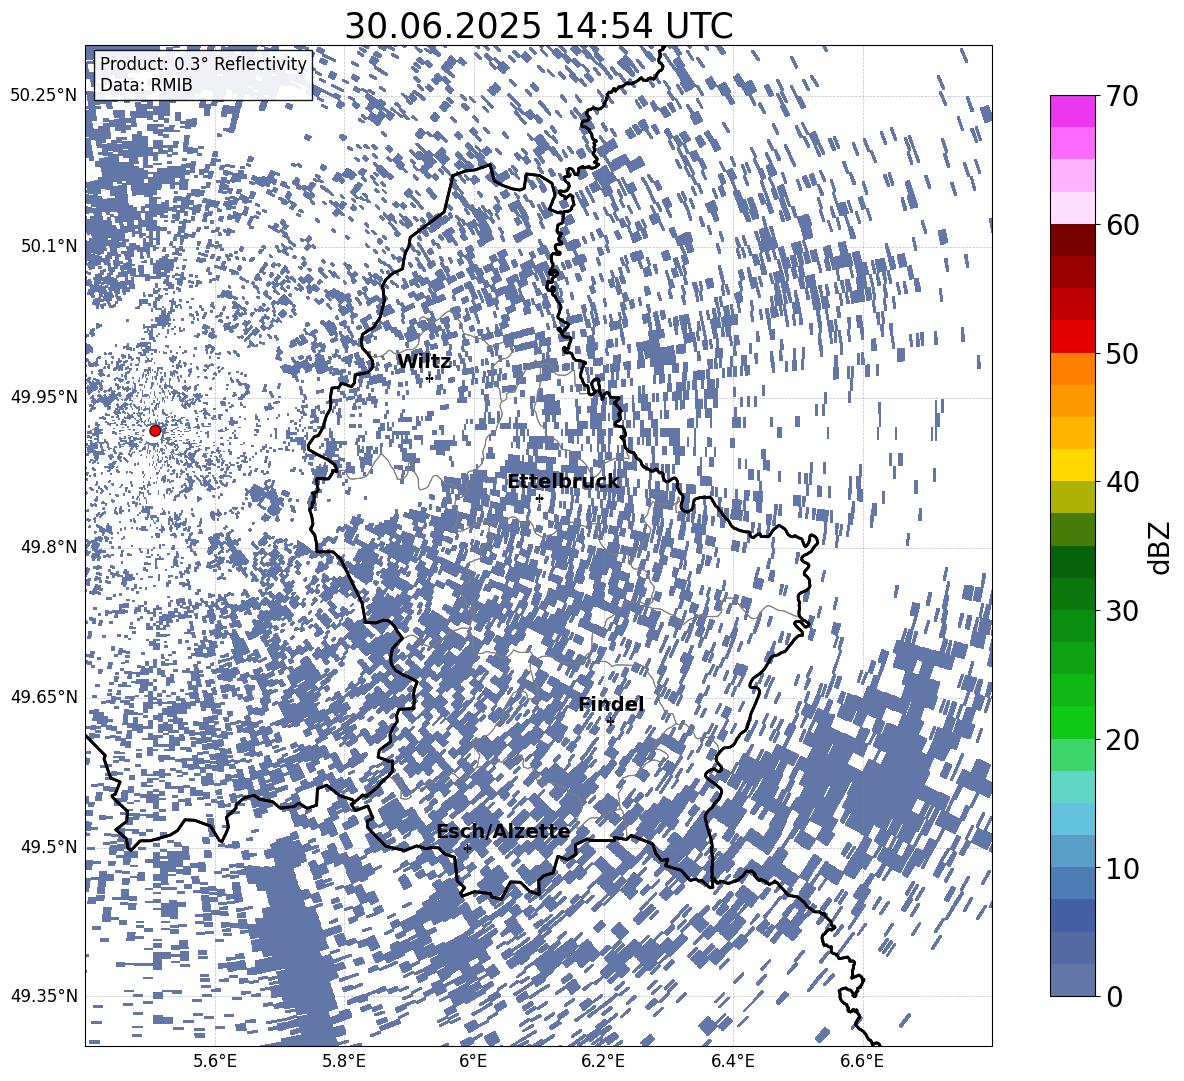Viewport: 1184px width, 1081px height.
Task: Click the dBZ colorbar axis label
Action: pyautogui.click(x=1158, y=547)
